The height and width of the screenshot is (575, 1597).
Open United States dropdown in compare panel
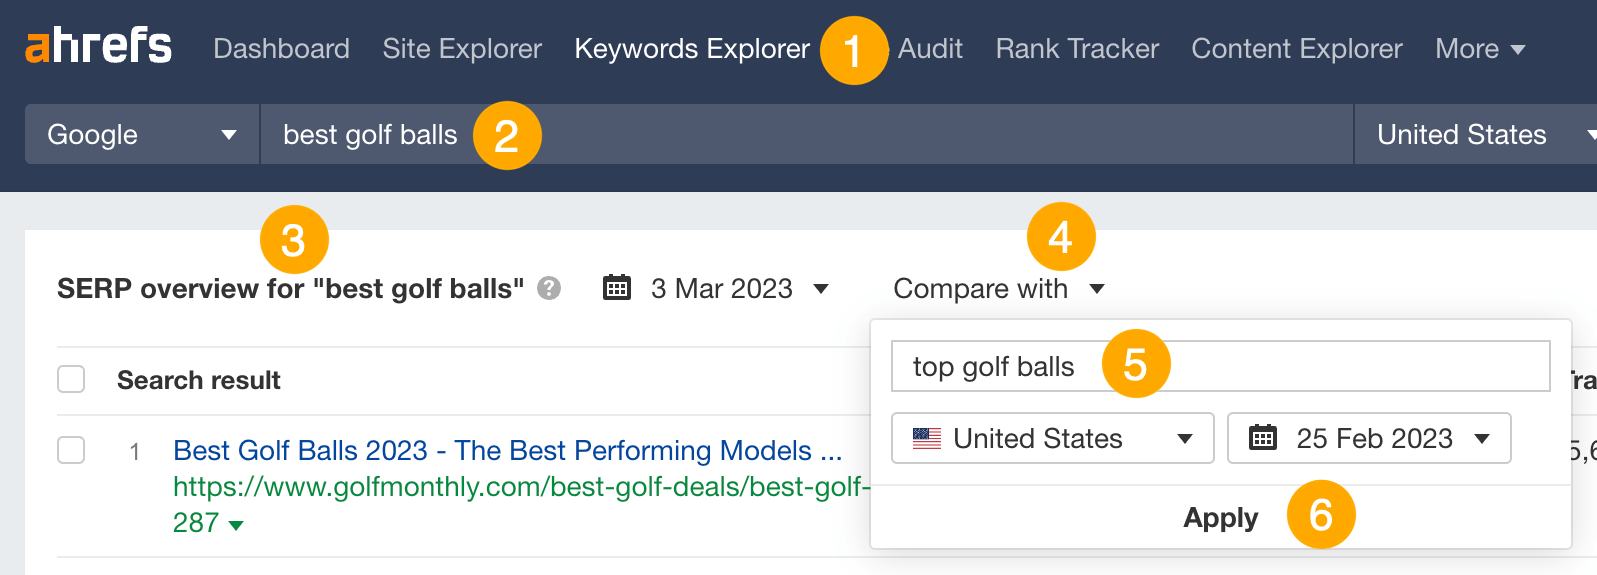coord(1052,438)
